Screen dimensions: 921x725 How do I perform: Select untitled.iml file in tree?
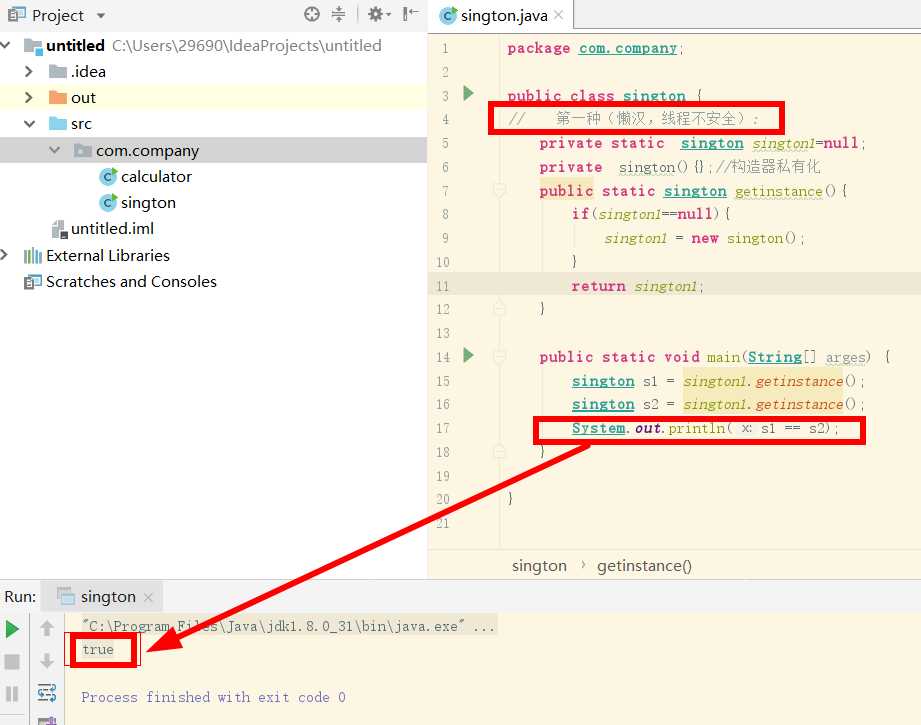pyautogui.click(x=112, y=229)
